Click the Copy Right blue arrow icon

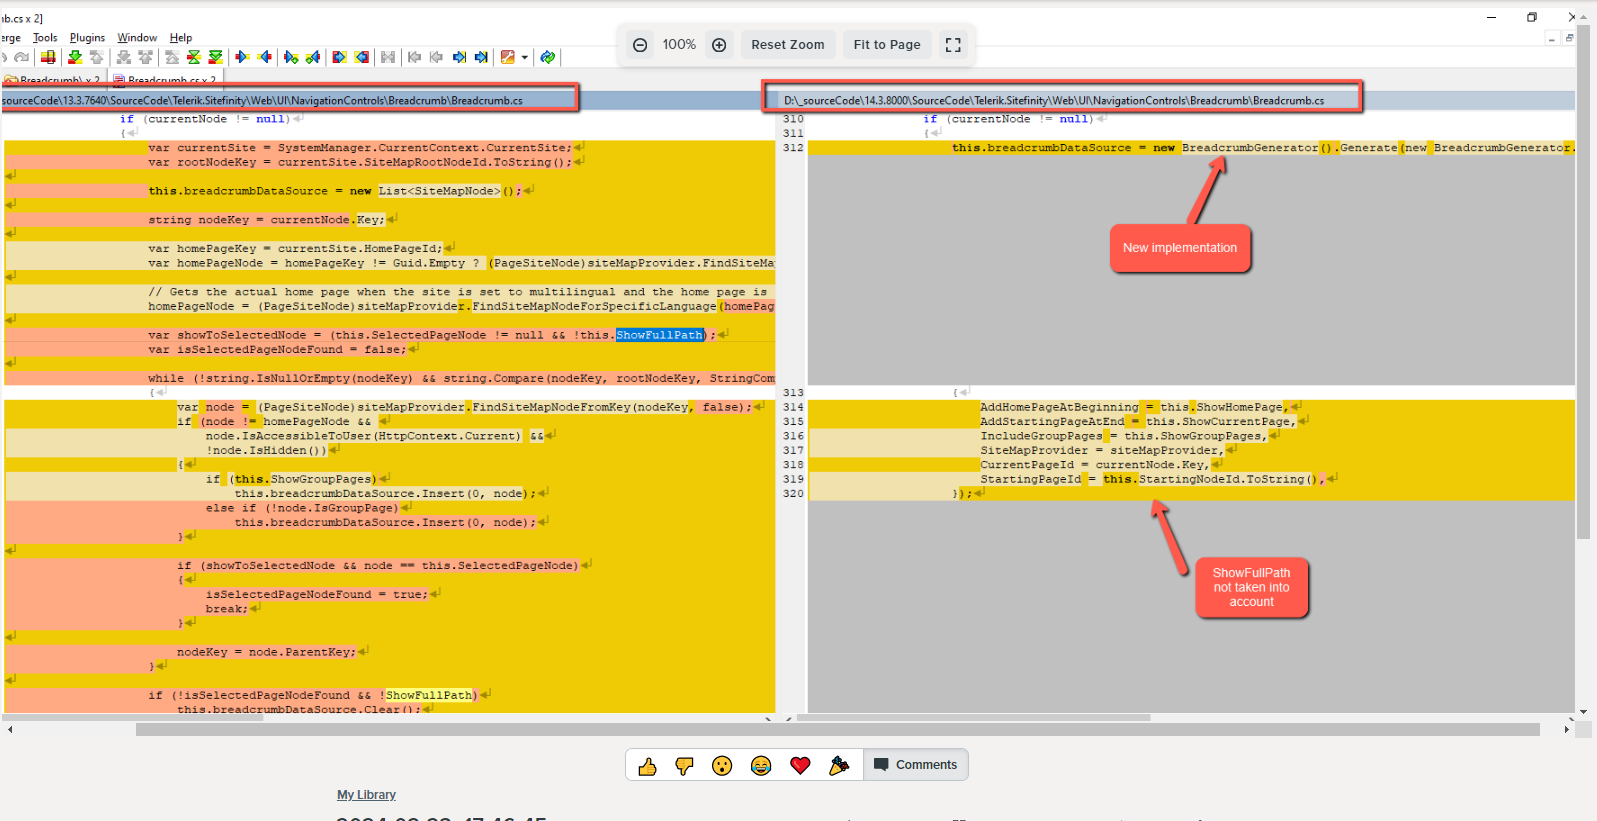coord(242,57)
